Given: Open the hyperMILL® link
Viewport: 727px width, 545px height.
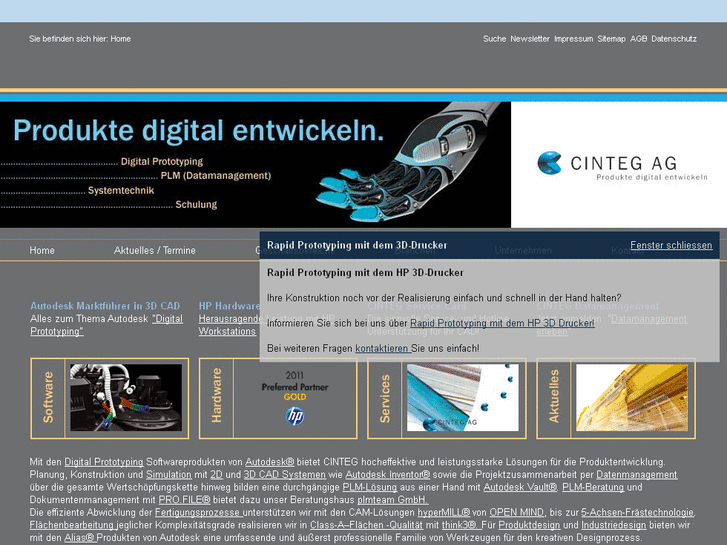Looking at the screenshot, I should tap(443, 513).
